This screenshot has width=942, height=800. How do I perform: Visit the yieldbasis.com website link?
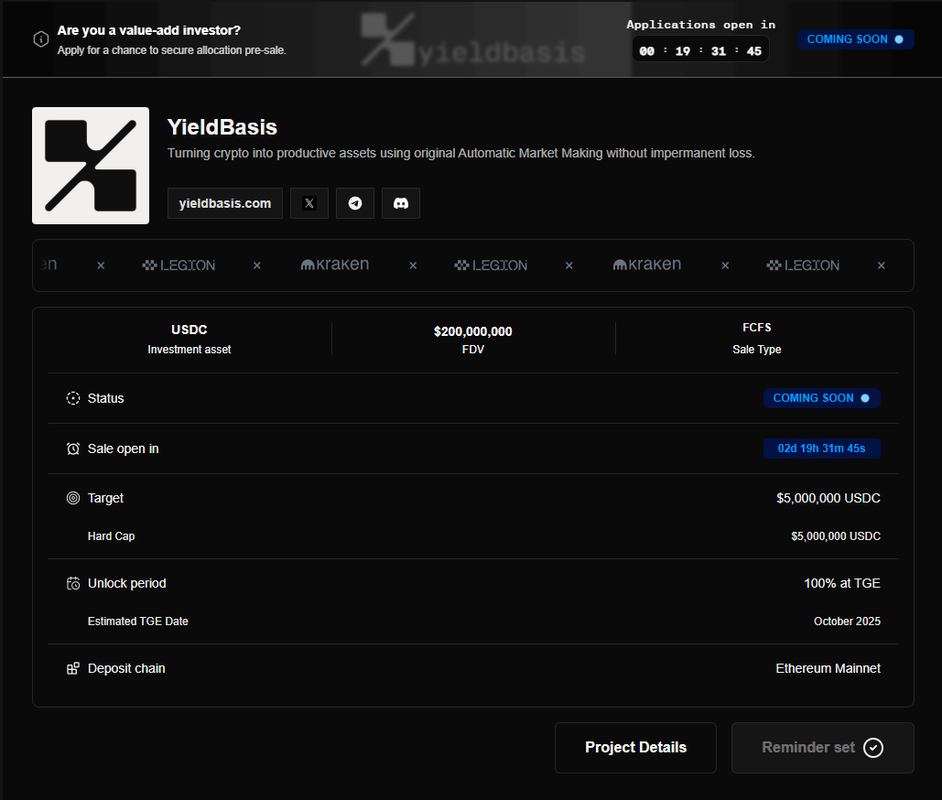225,203
